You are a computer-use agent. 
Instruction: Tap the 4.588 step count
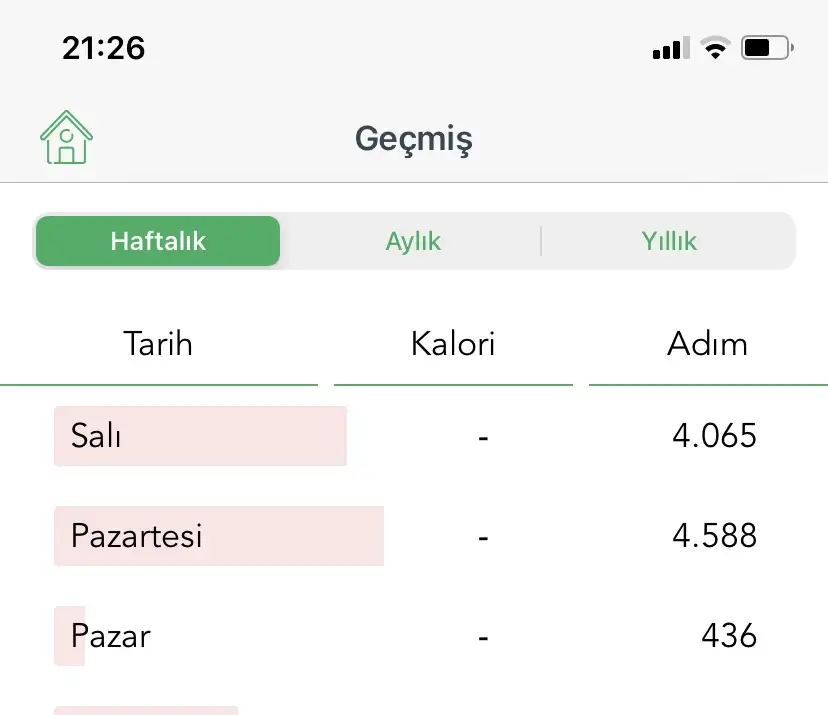point(714,536)
